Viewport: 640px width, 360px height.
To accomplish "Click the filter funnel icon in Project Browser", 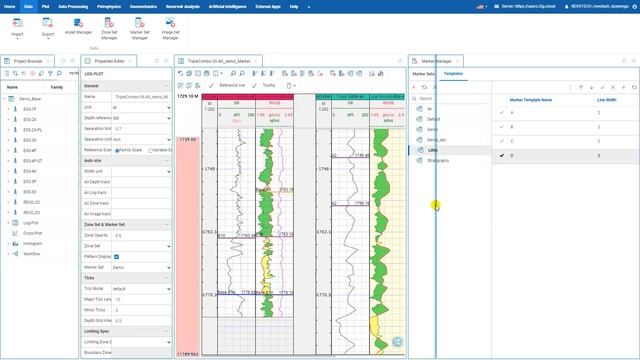I will click(50, 73).
